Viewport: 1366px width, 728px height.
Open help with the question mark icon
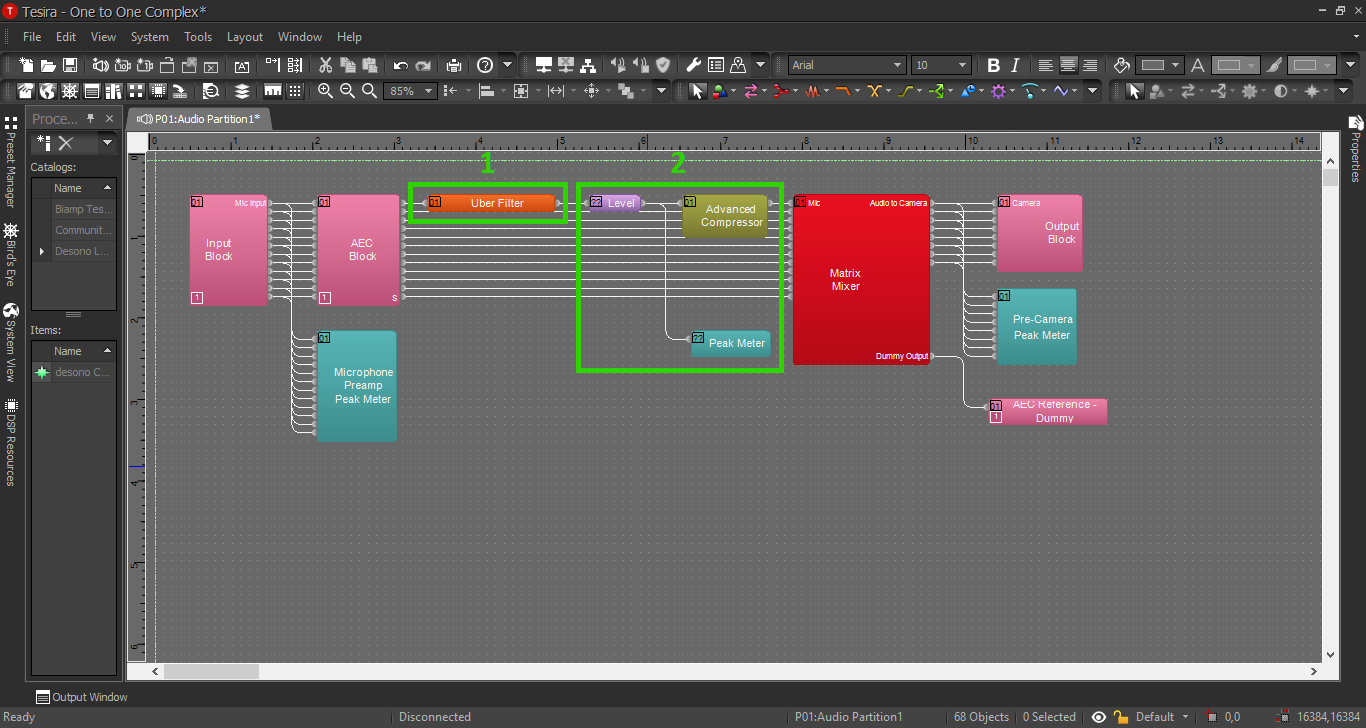[485, 65]
